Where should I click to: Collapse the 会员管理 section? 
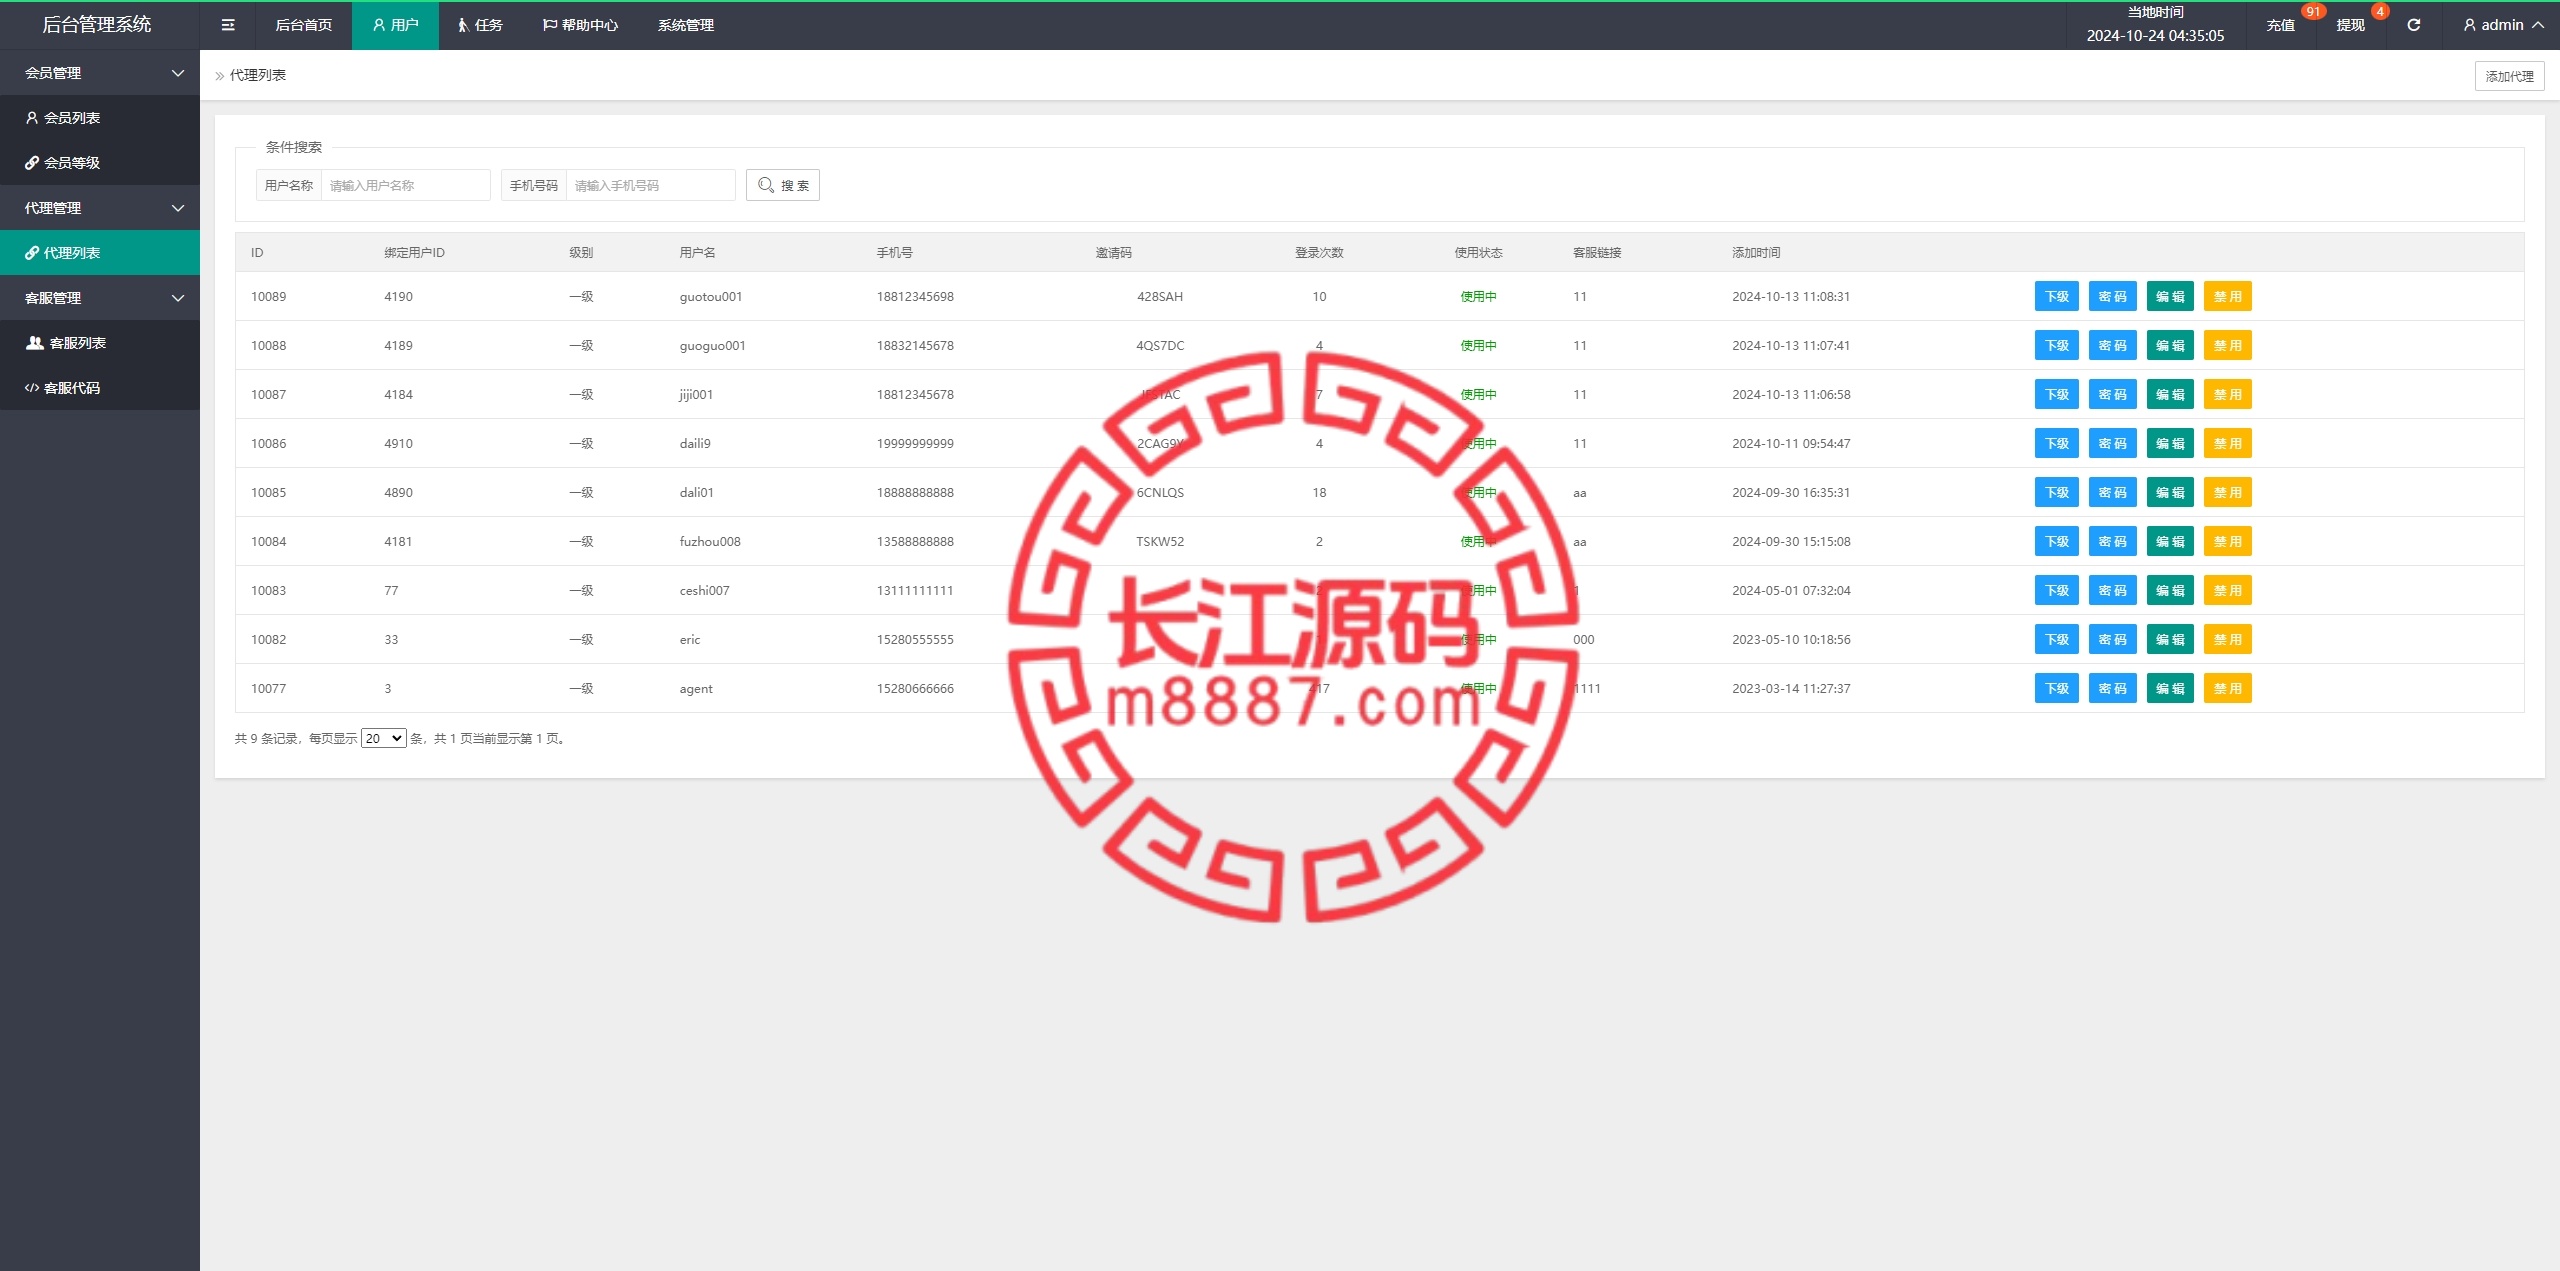point(100,73)
